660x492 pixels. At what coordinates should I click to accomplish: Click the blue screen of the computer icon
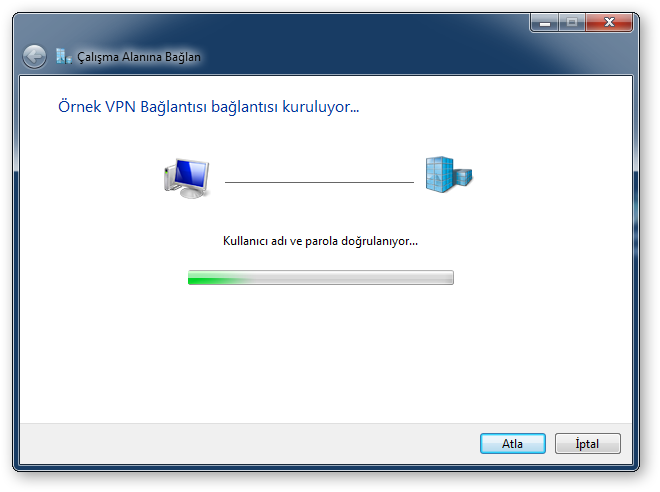[x=192, y=173]
